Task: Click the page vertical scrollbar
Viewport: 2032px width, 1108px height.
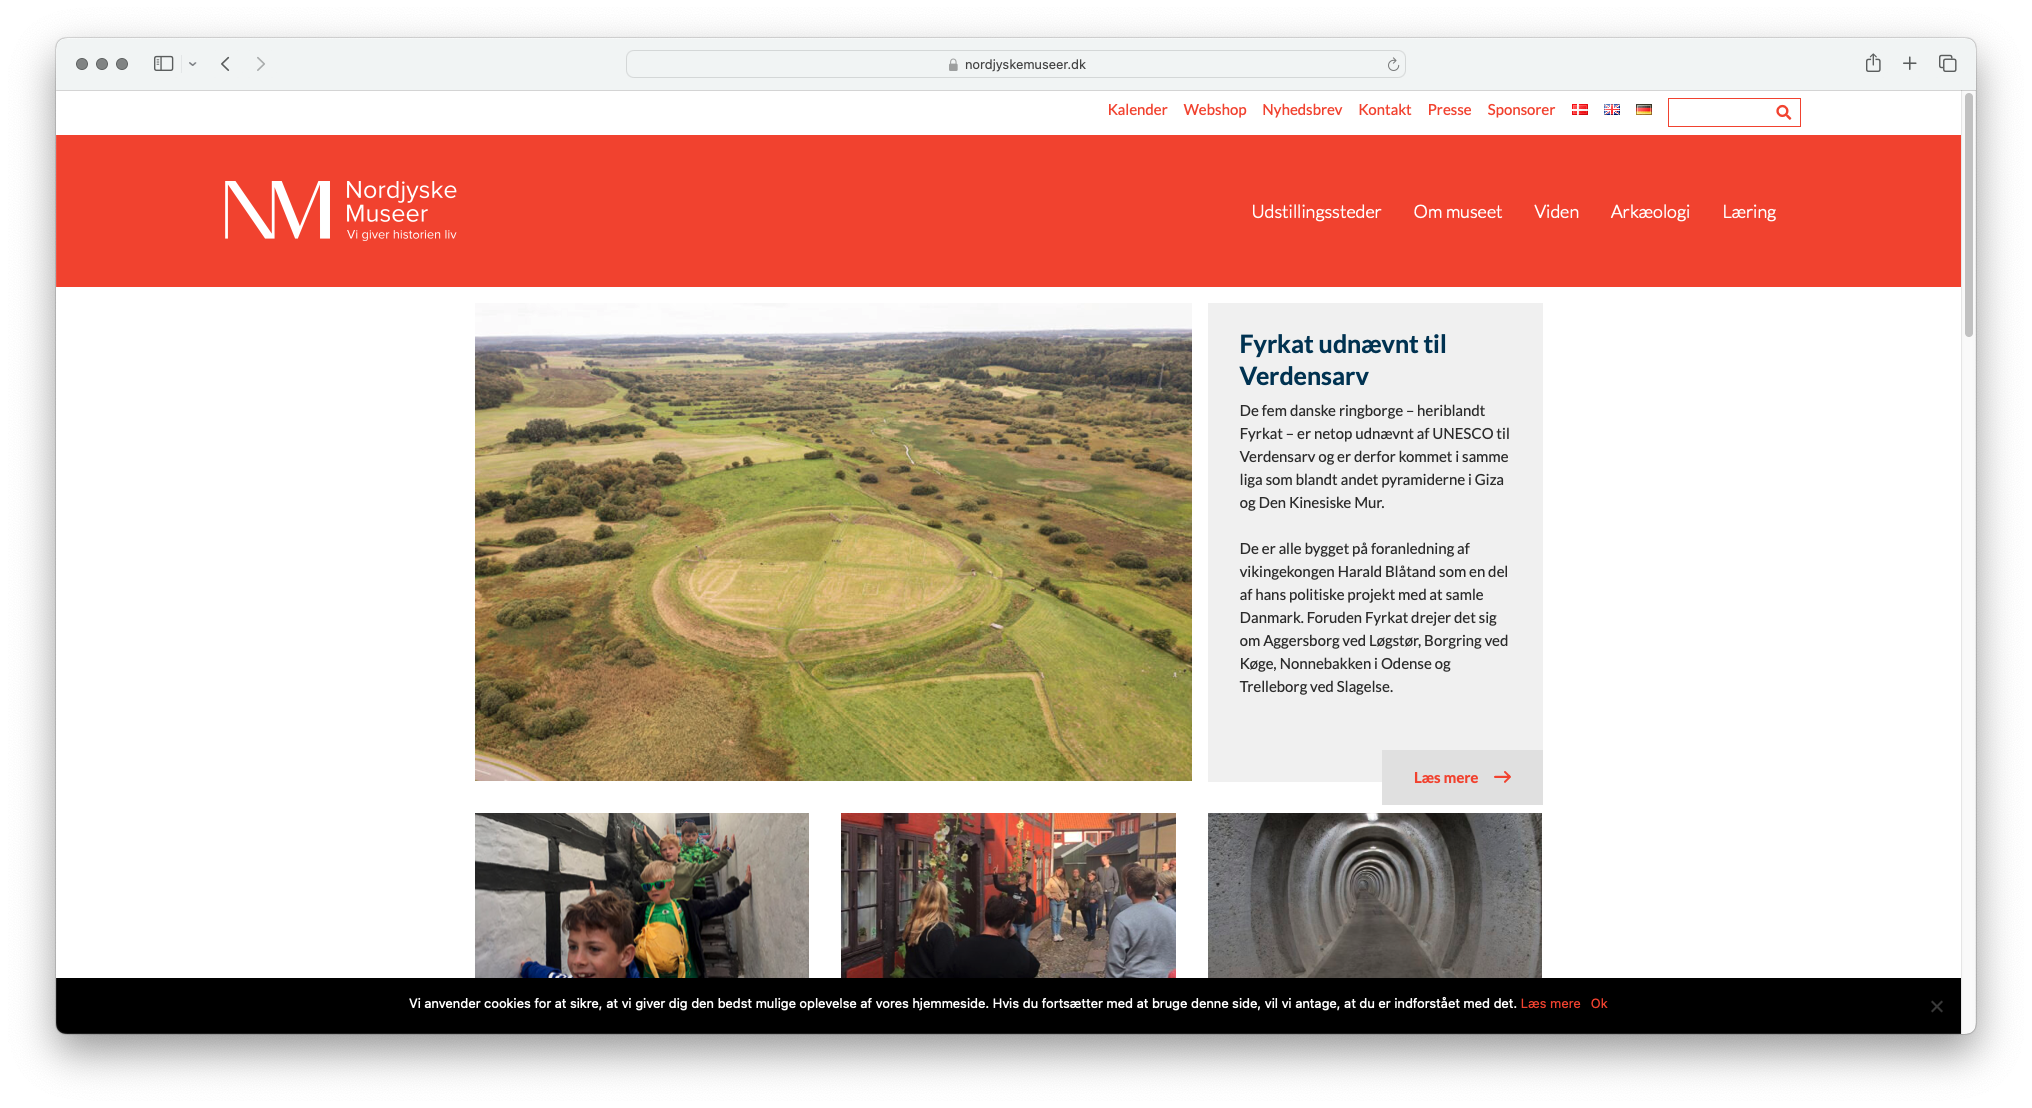Action: click(x=1969, y=215)
